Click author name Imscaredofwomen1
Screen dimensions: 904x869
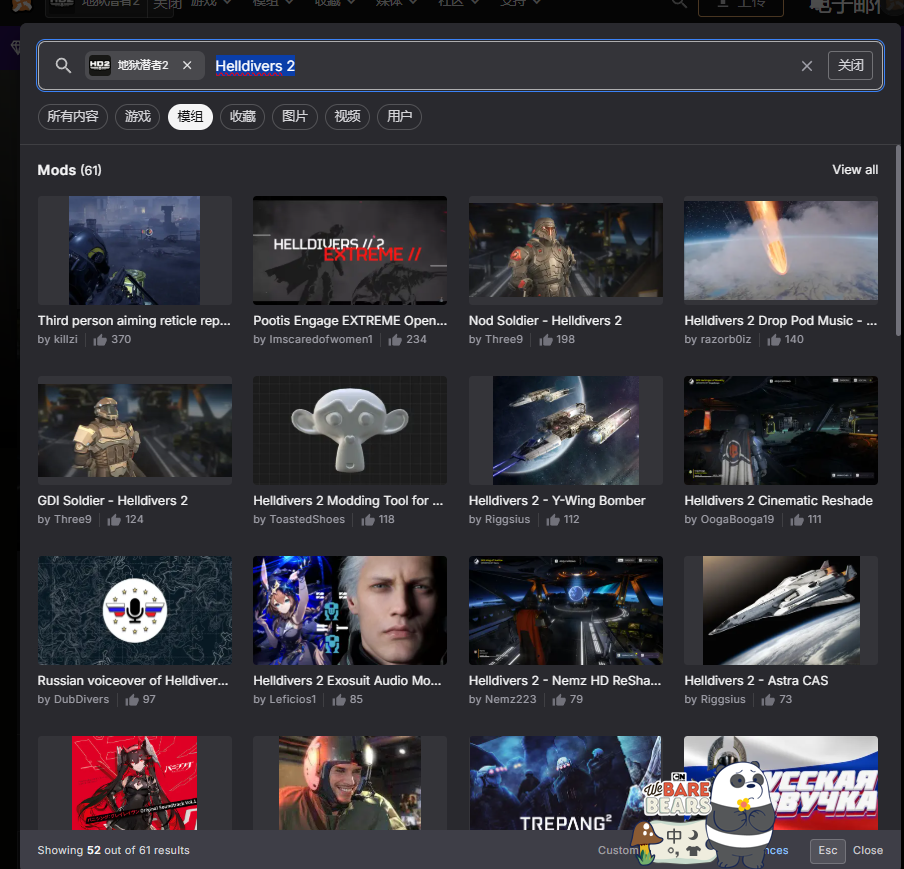[x=321, y=340]
